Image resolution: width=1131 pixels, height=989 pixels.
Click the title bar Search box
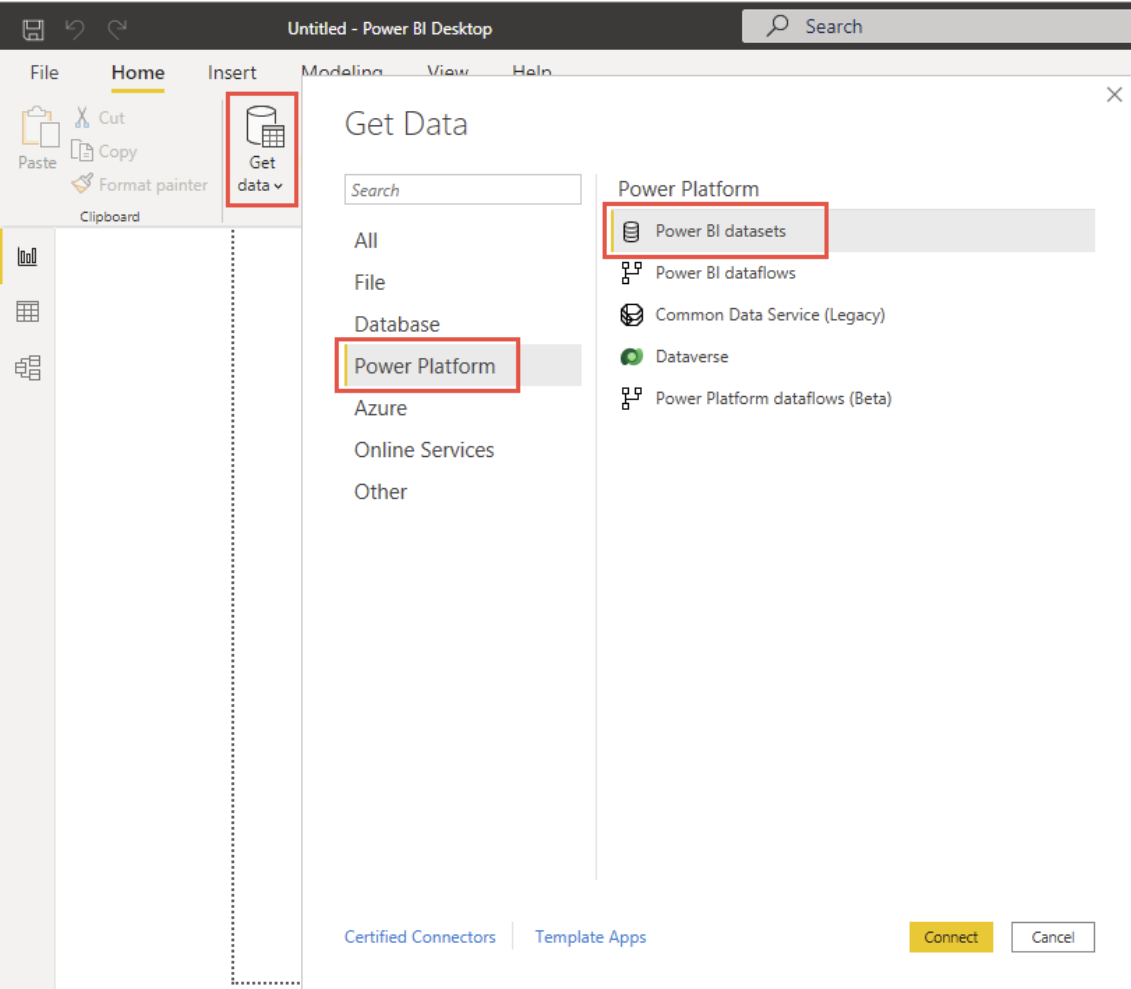click(936, 27)
